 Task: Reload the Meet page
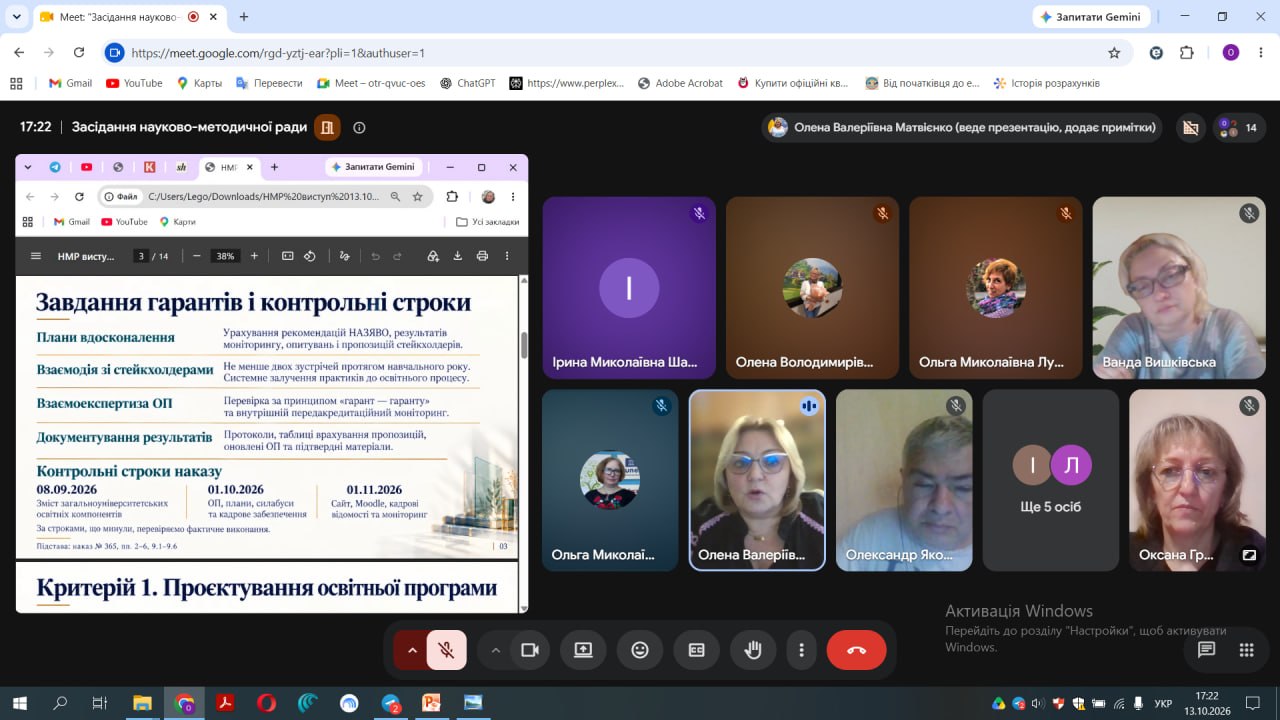pos(79,53)
